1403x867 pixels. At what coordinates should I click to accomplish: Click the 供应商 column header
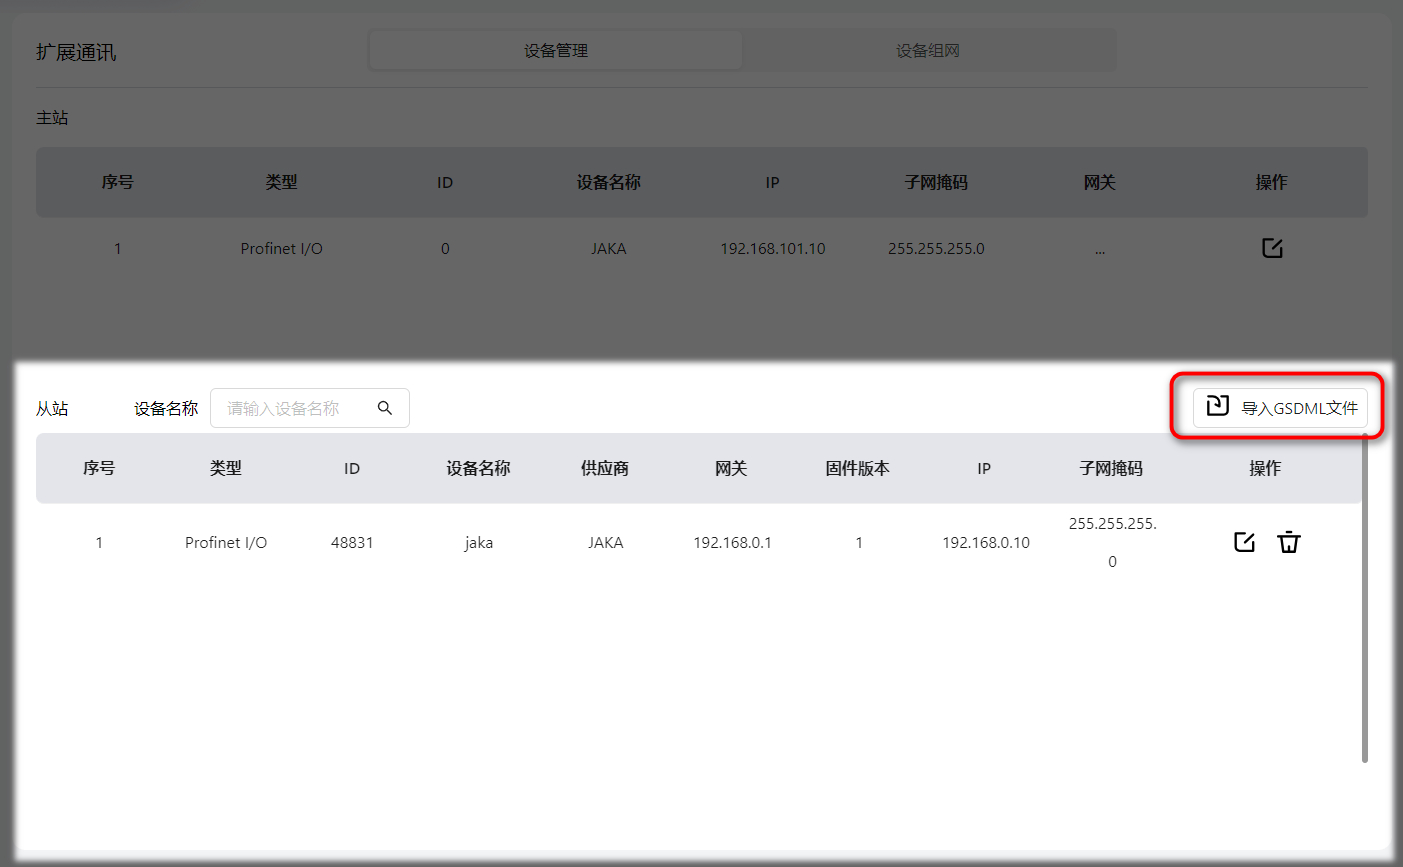[605, 468]
